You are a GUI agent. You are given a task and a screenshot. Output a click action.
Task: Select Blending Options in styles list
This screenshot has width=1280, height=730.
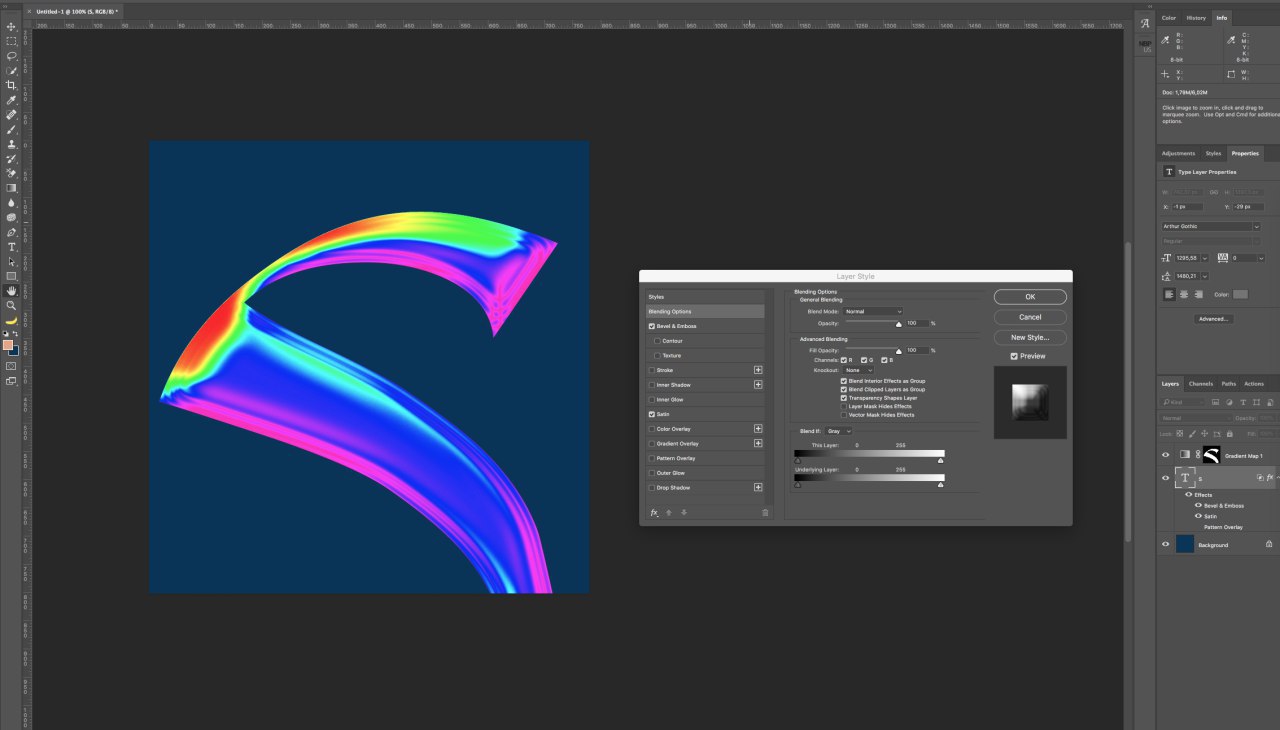[x=705, y=312]
